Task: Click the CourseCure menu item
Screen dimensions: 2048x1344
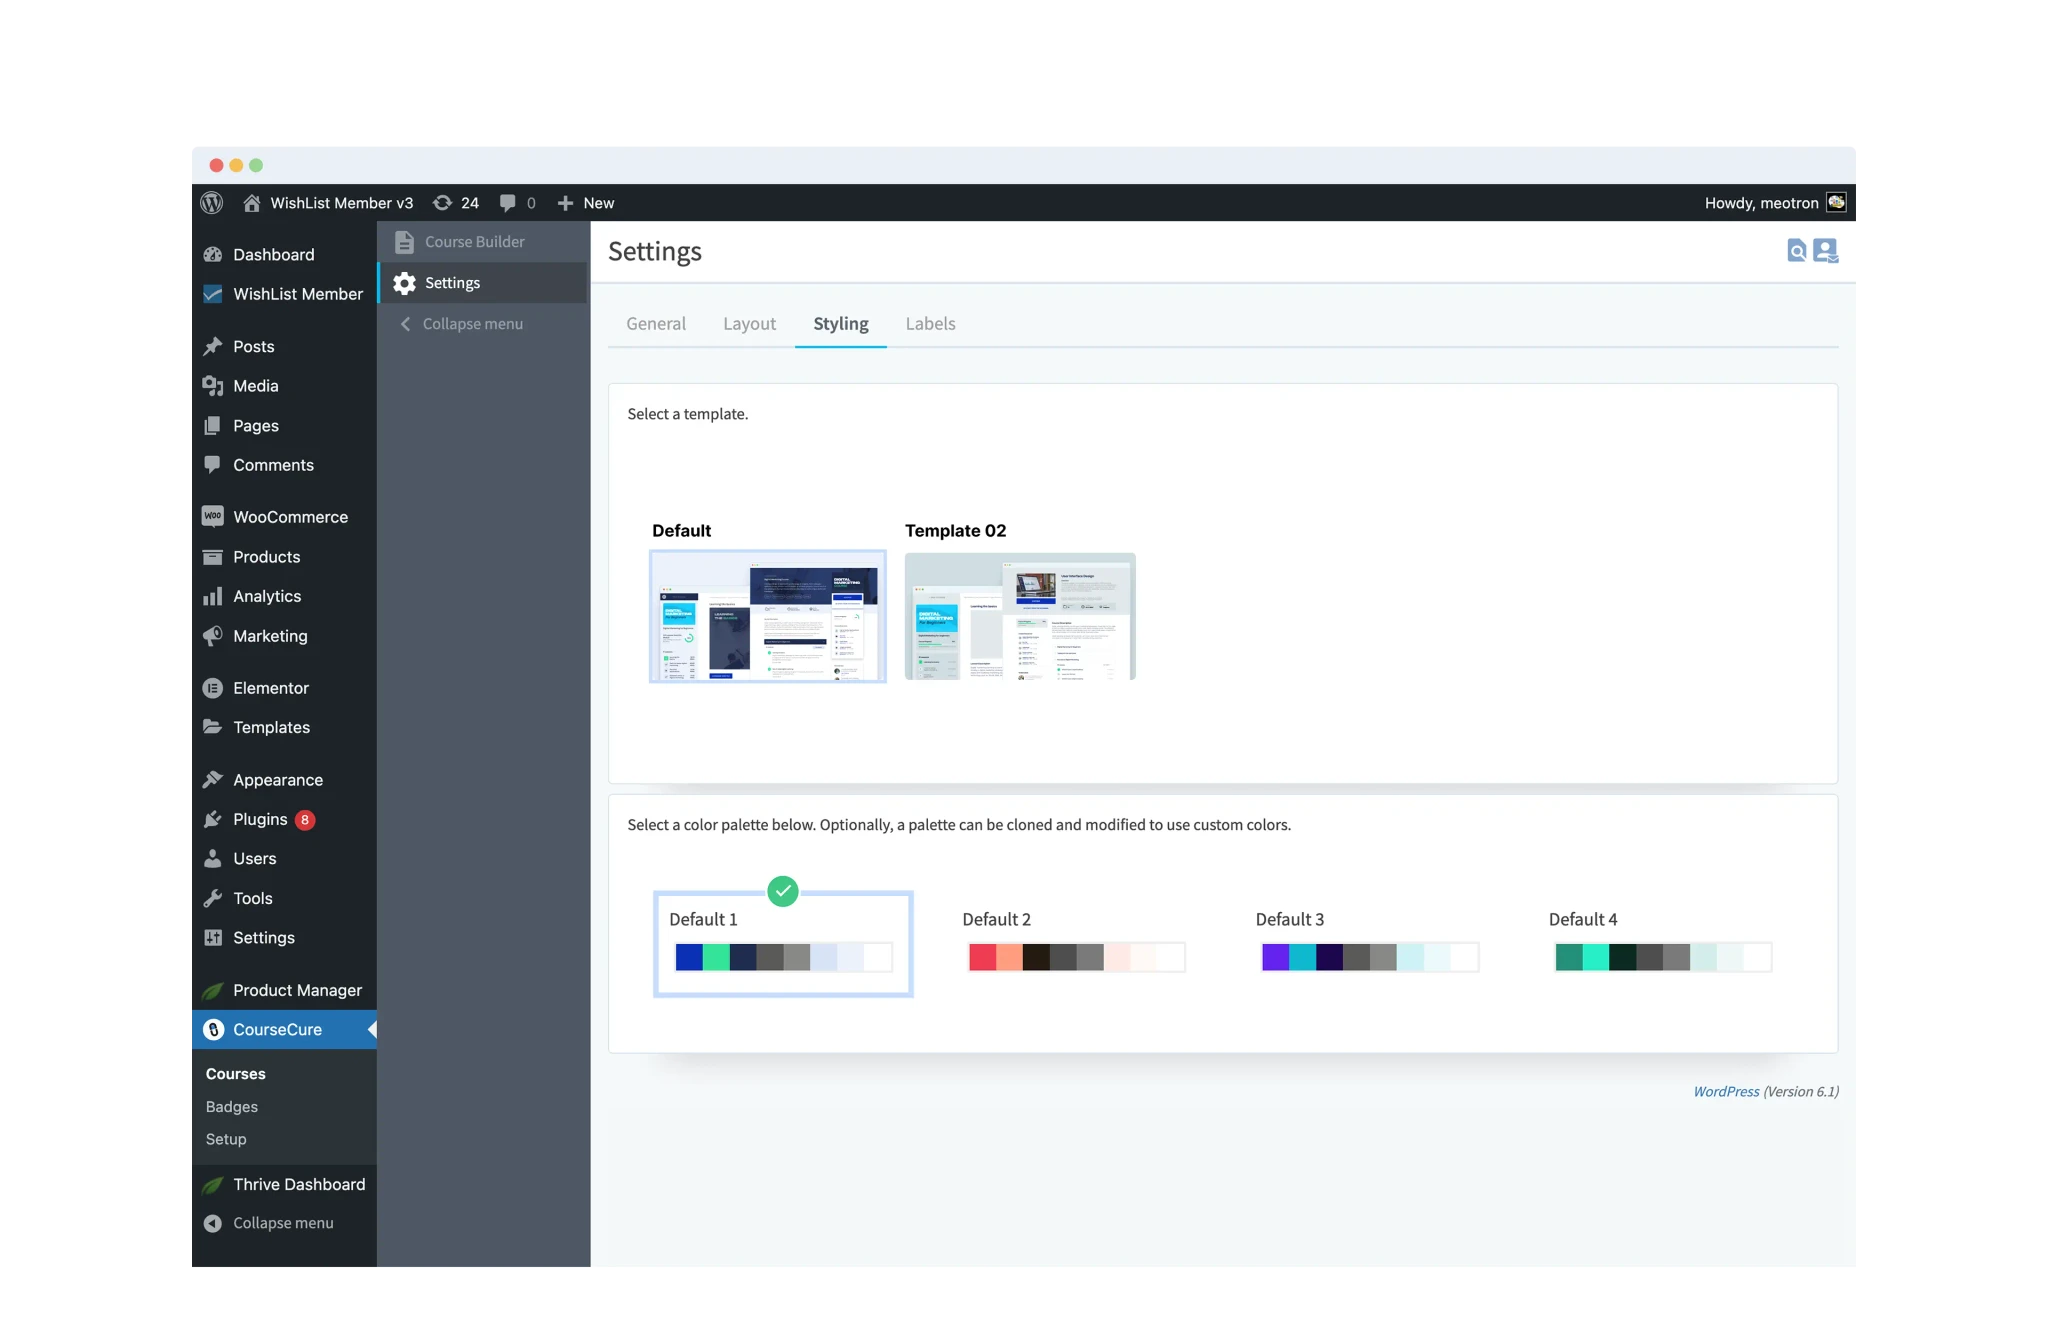Action: tap(284, 1030)
